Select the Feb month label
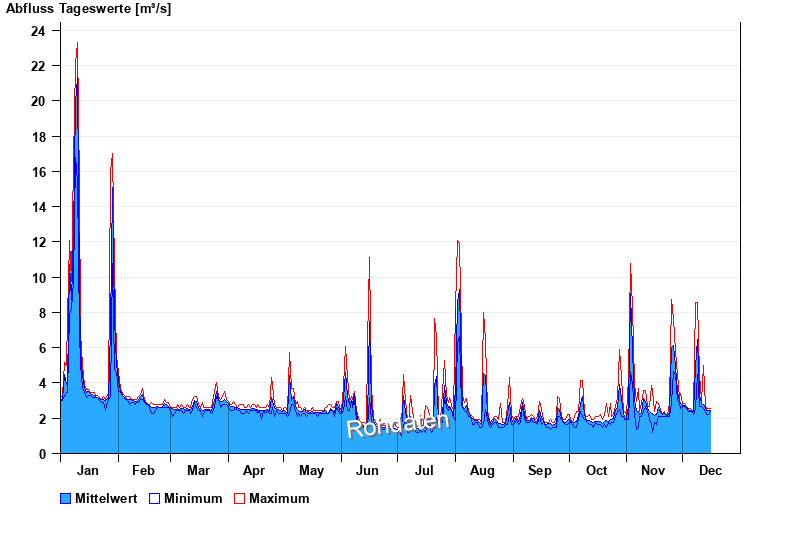Viewport: 800px width, 550px height. click(143, 471)
